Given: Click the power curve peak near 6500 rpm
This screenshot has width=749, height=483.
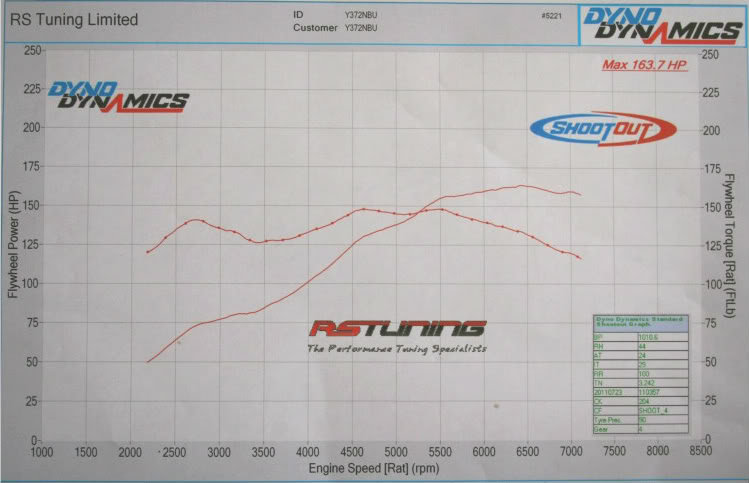Looking at the screenshot, I should point(520,186).
